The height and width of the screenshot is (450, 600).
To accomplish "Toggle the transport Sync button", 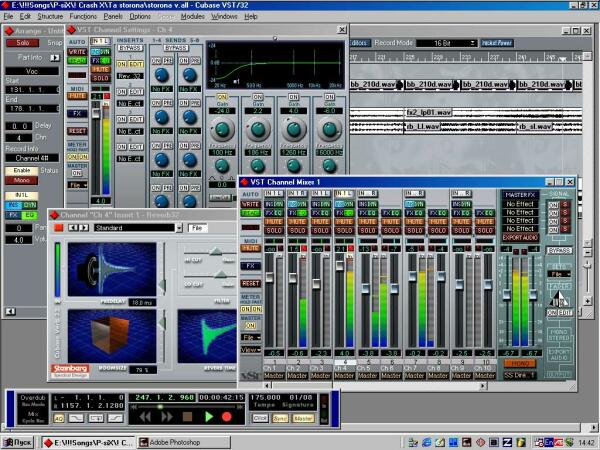I will coord(280,419).
